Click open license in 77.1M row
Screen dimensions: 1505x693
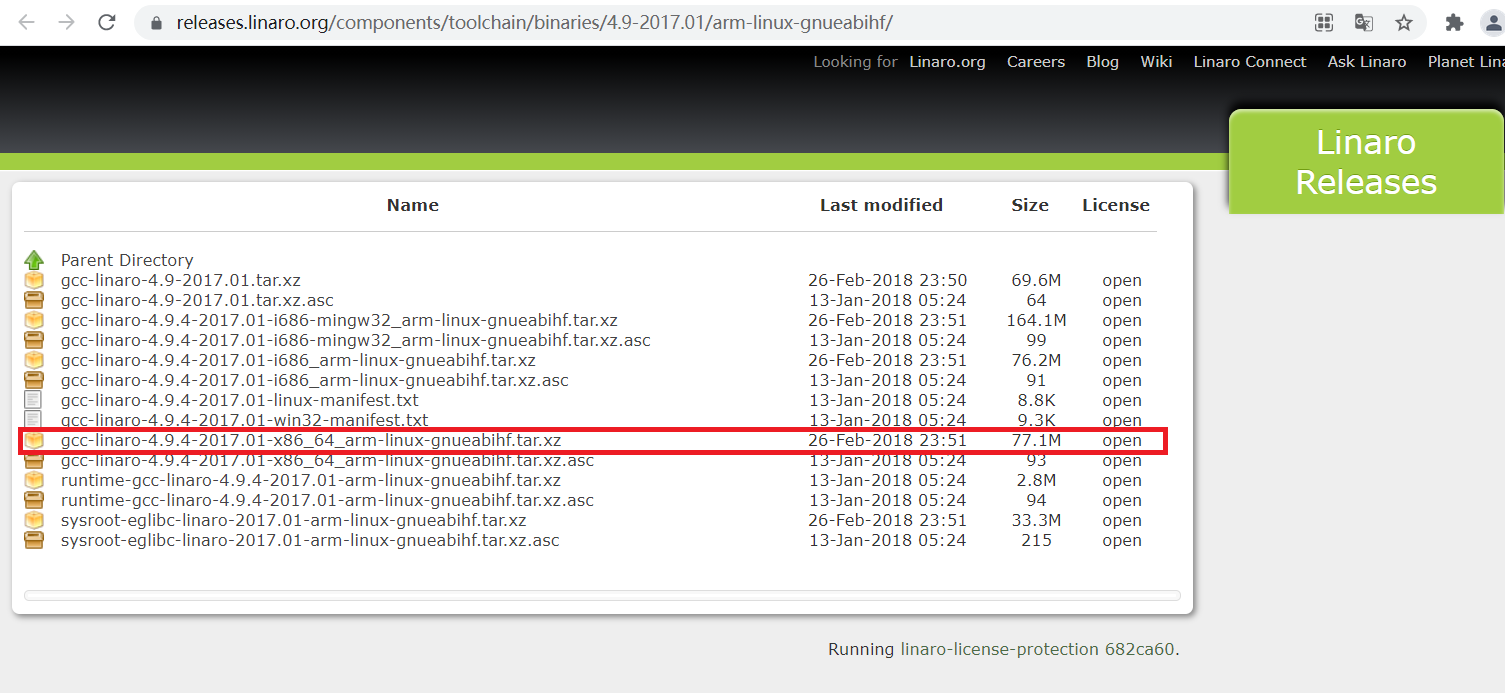point(1122,440)
